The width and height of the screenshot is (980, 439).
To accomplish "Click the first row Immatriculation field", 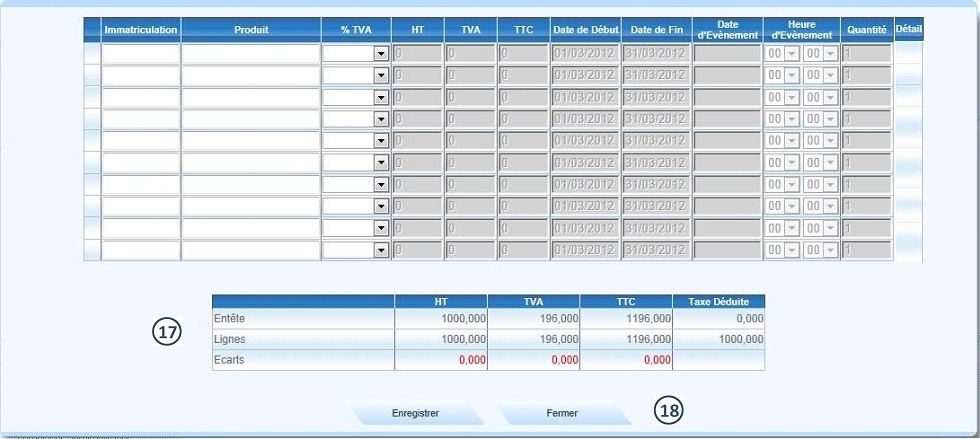I will [x=141, y=54].
